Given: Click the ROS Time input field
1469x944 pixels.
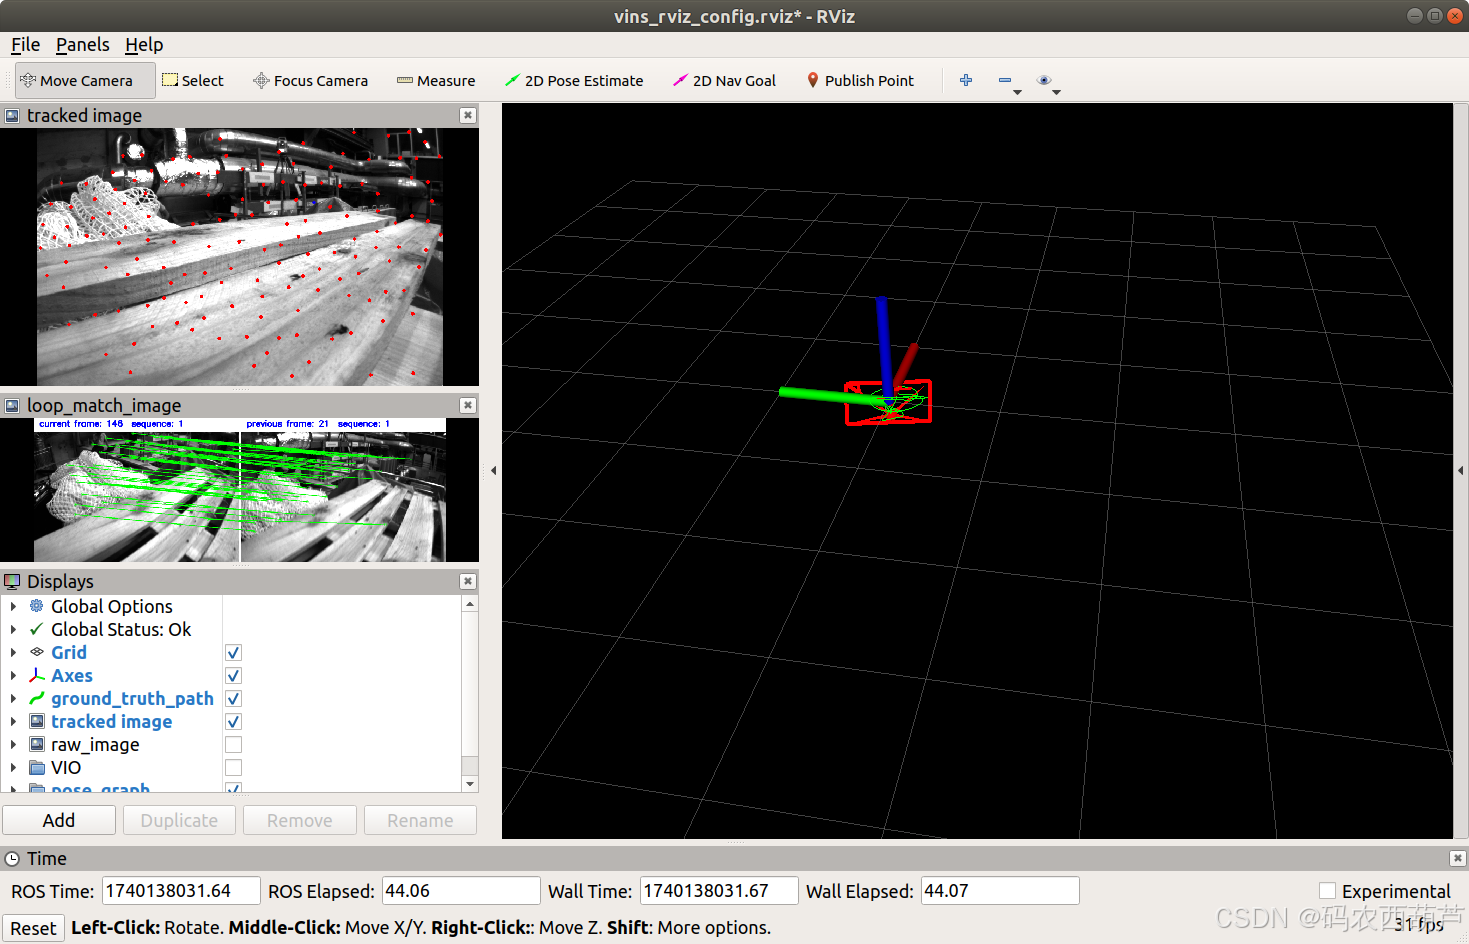Looking at the screenshot, I should pos(180,890).
